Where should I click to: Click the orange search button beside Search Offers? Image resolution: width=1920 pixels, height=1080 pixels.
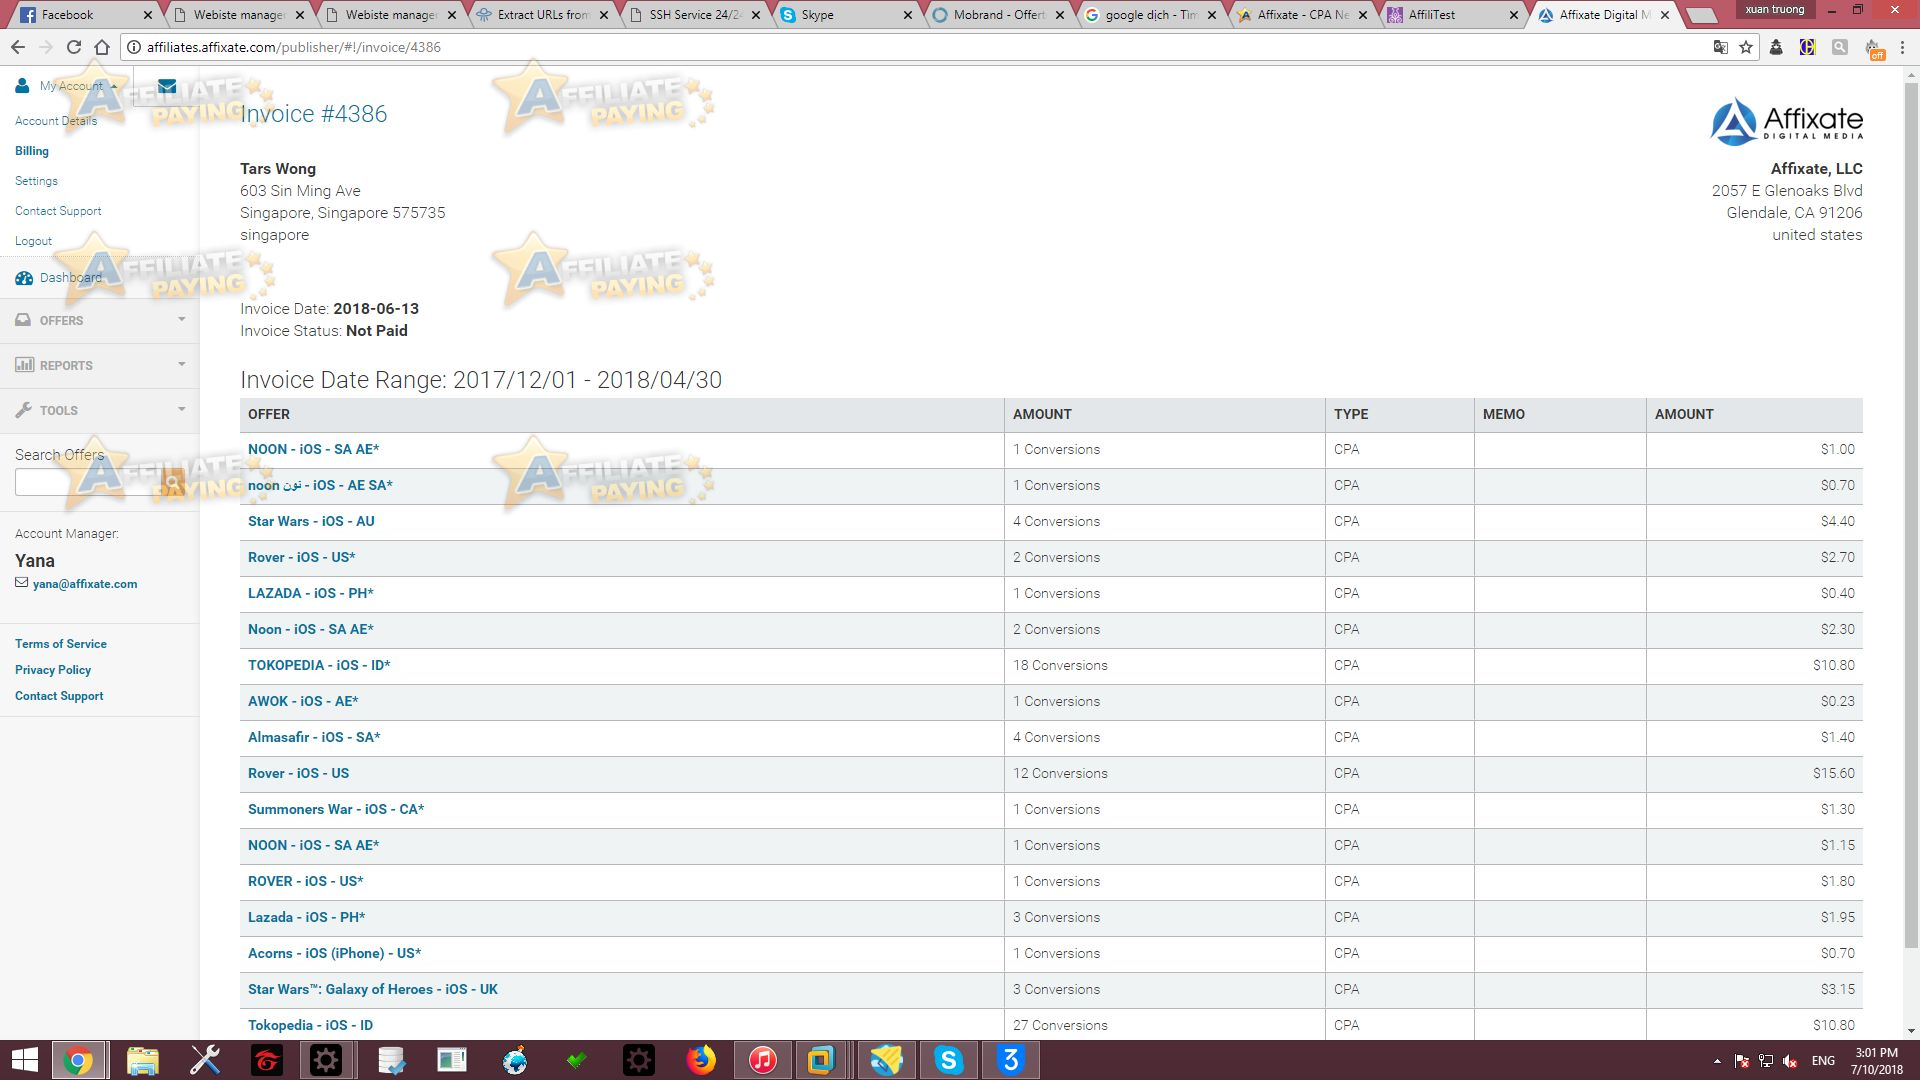click(x=173, y=482)
